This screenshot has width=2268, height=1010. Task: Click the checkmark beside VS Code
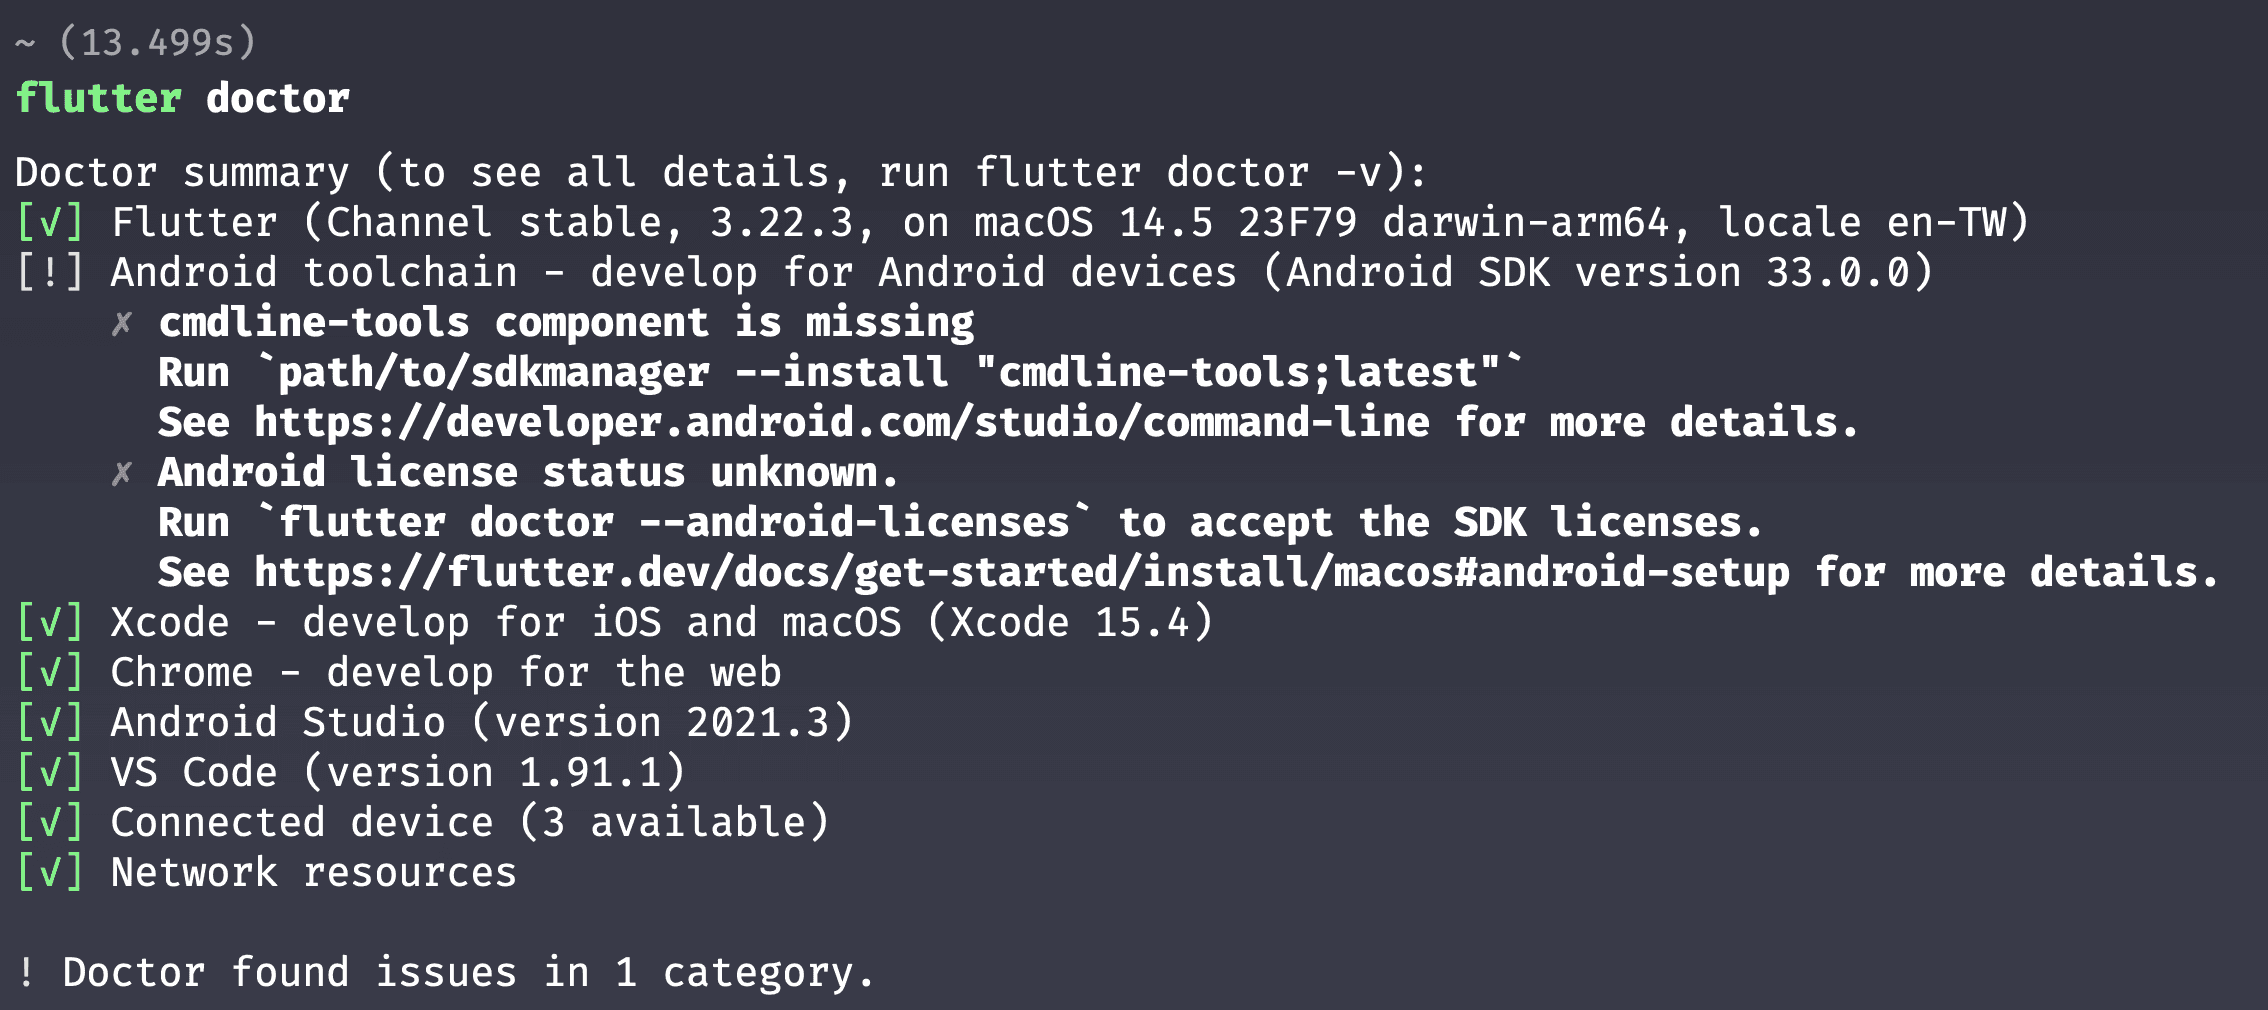coord(50,772)
